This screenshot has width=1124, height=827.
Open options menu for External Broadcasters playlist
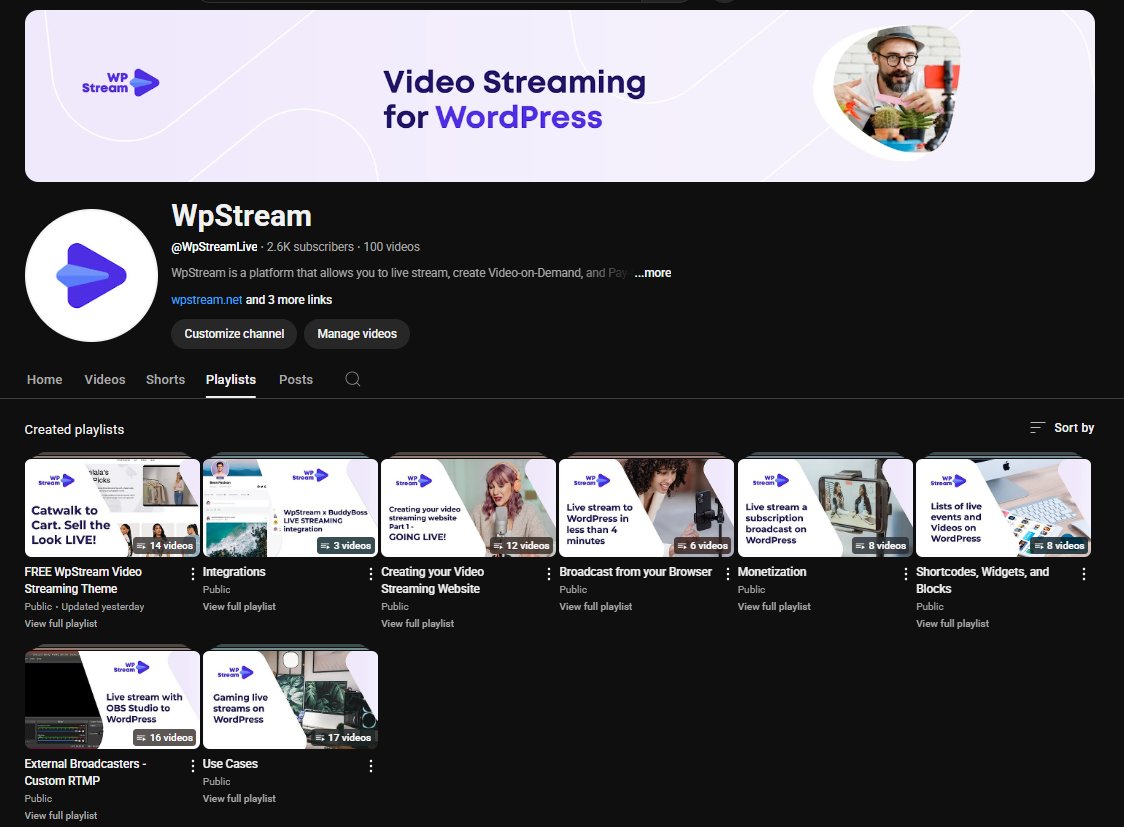tap(192, 765)
